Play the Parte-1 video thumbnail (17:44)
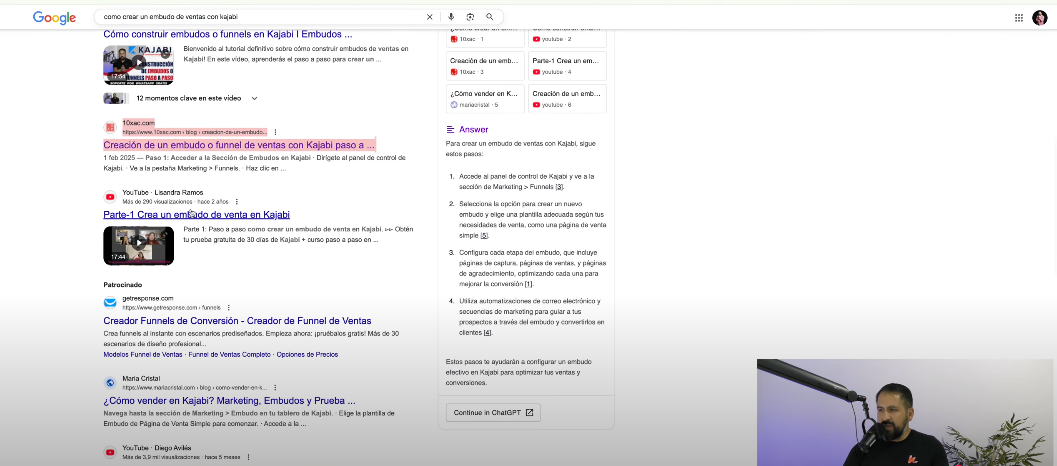The height and width of the screenshot is (466, 1057). pos(138,245)
